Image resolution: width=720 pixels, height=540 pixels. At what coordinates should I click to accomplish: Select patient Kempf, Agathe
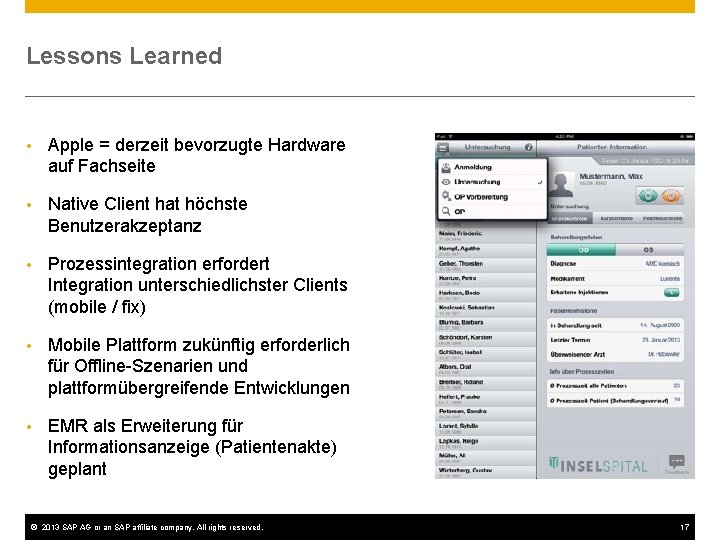pos(485,250)
